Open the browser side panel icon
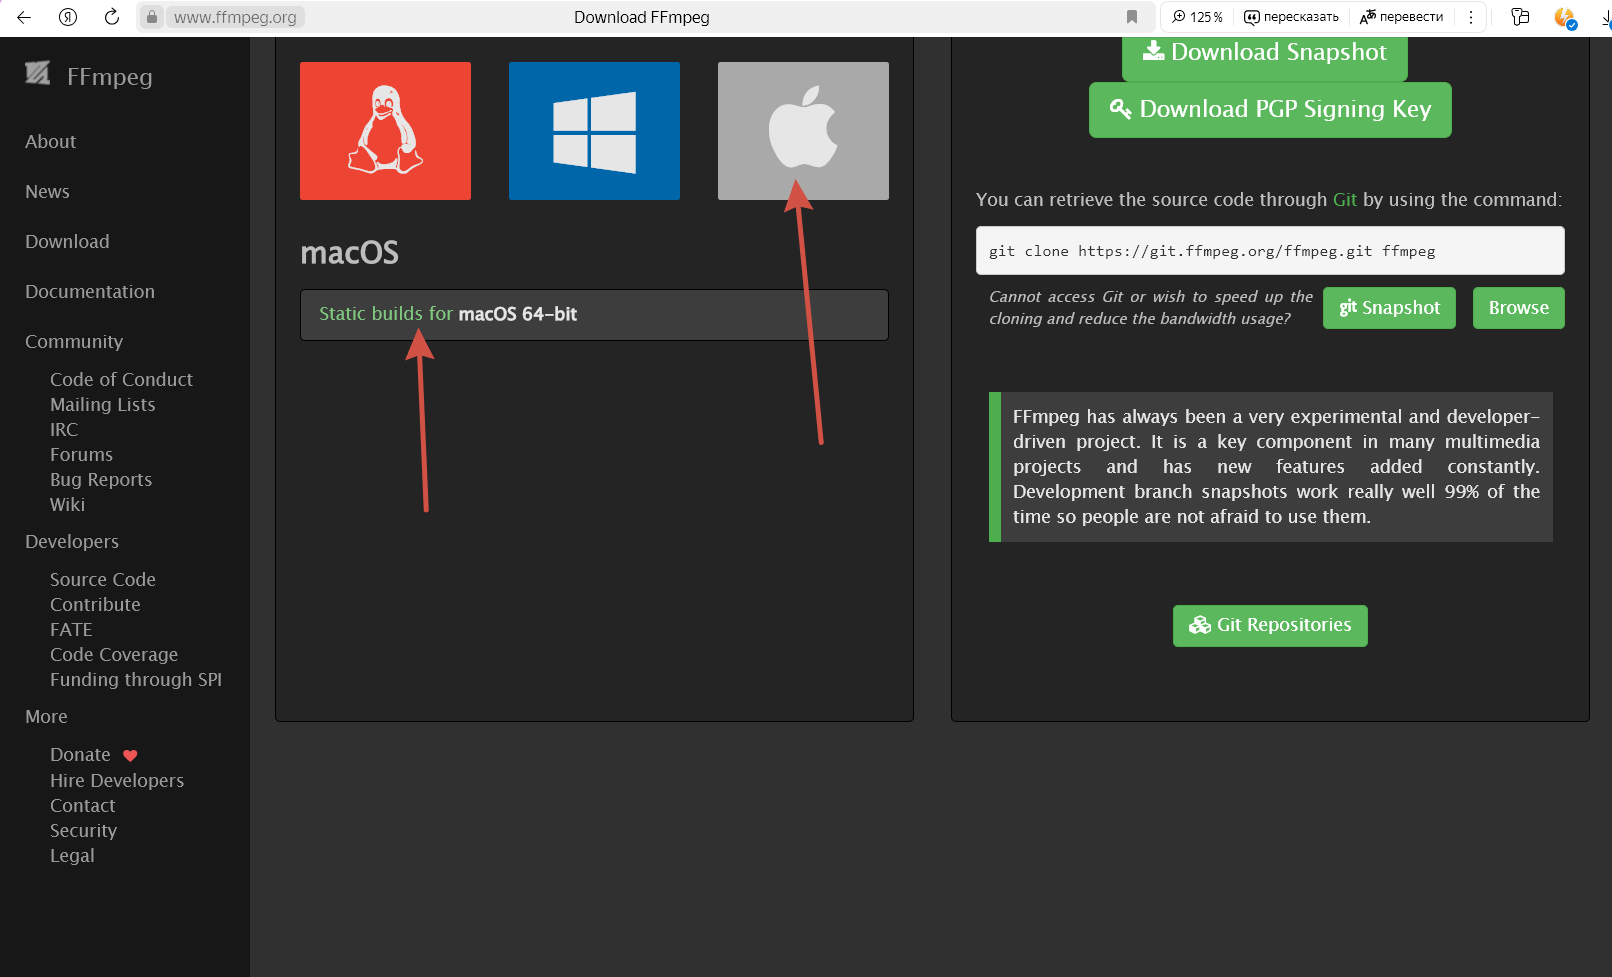This screenshot has width=1612, height=977. [x=1520, y=17]
